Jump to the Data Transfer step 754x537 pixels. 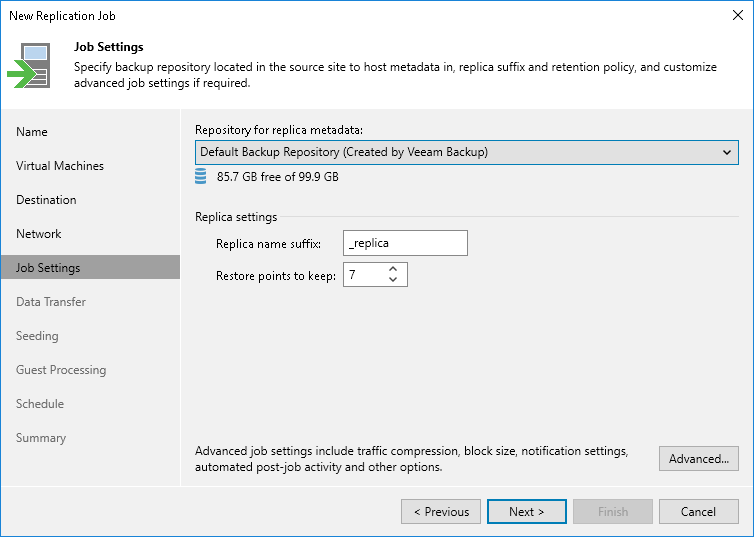click(51, 302)
